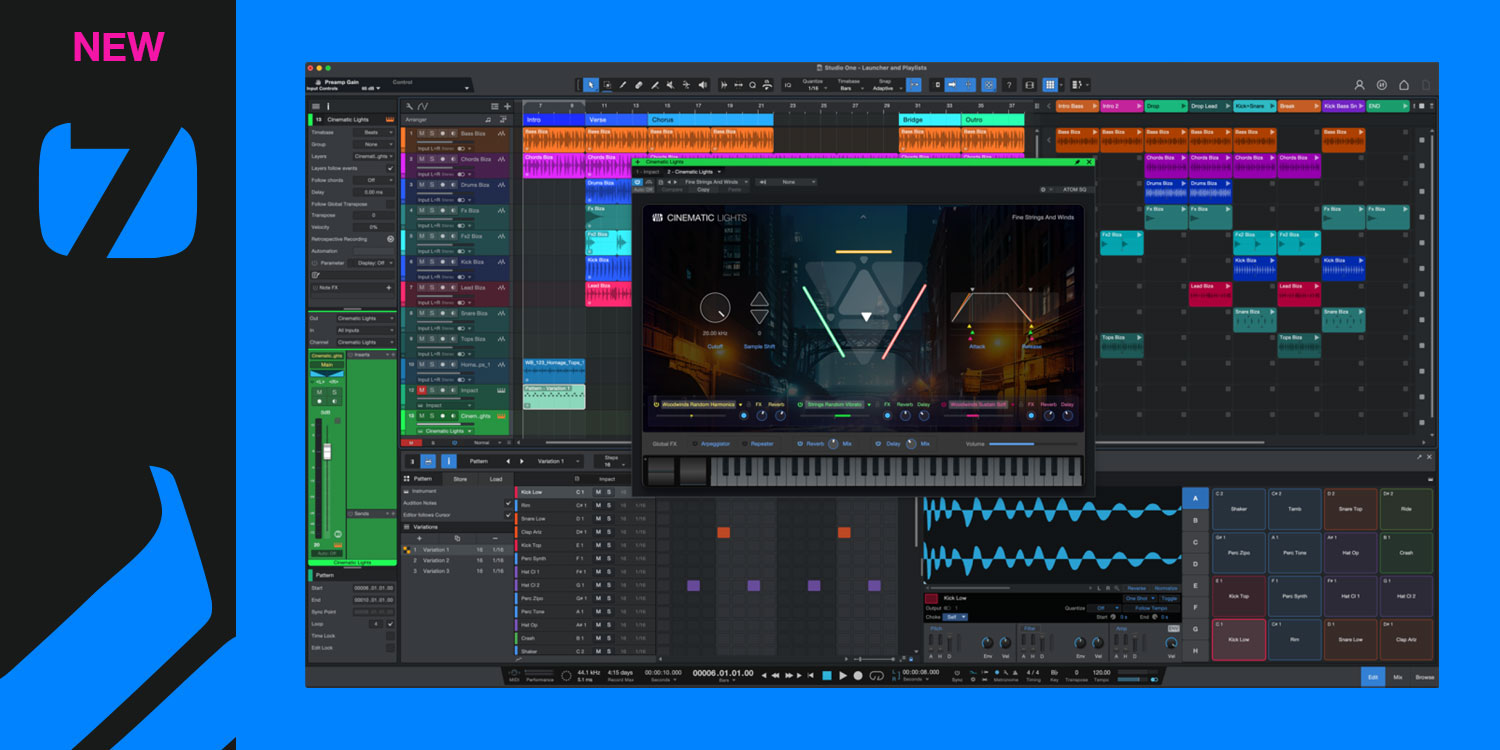Enable the Arpeggiator in Global FX
Image resolution: width=1500 pixels, height=750 pixels.
695,443
